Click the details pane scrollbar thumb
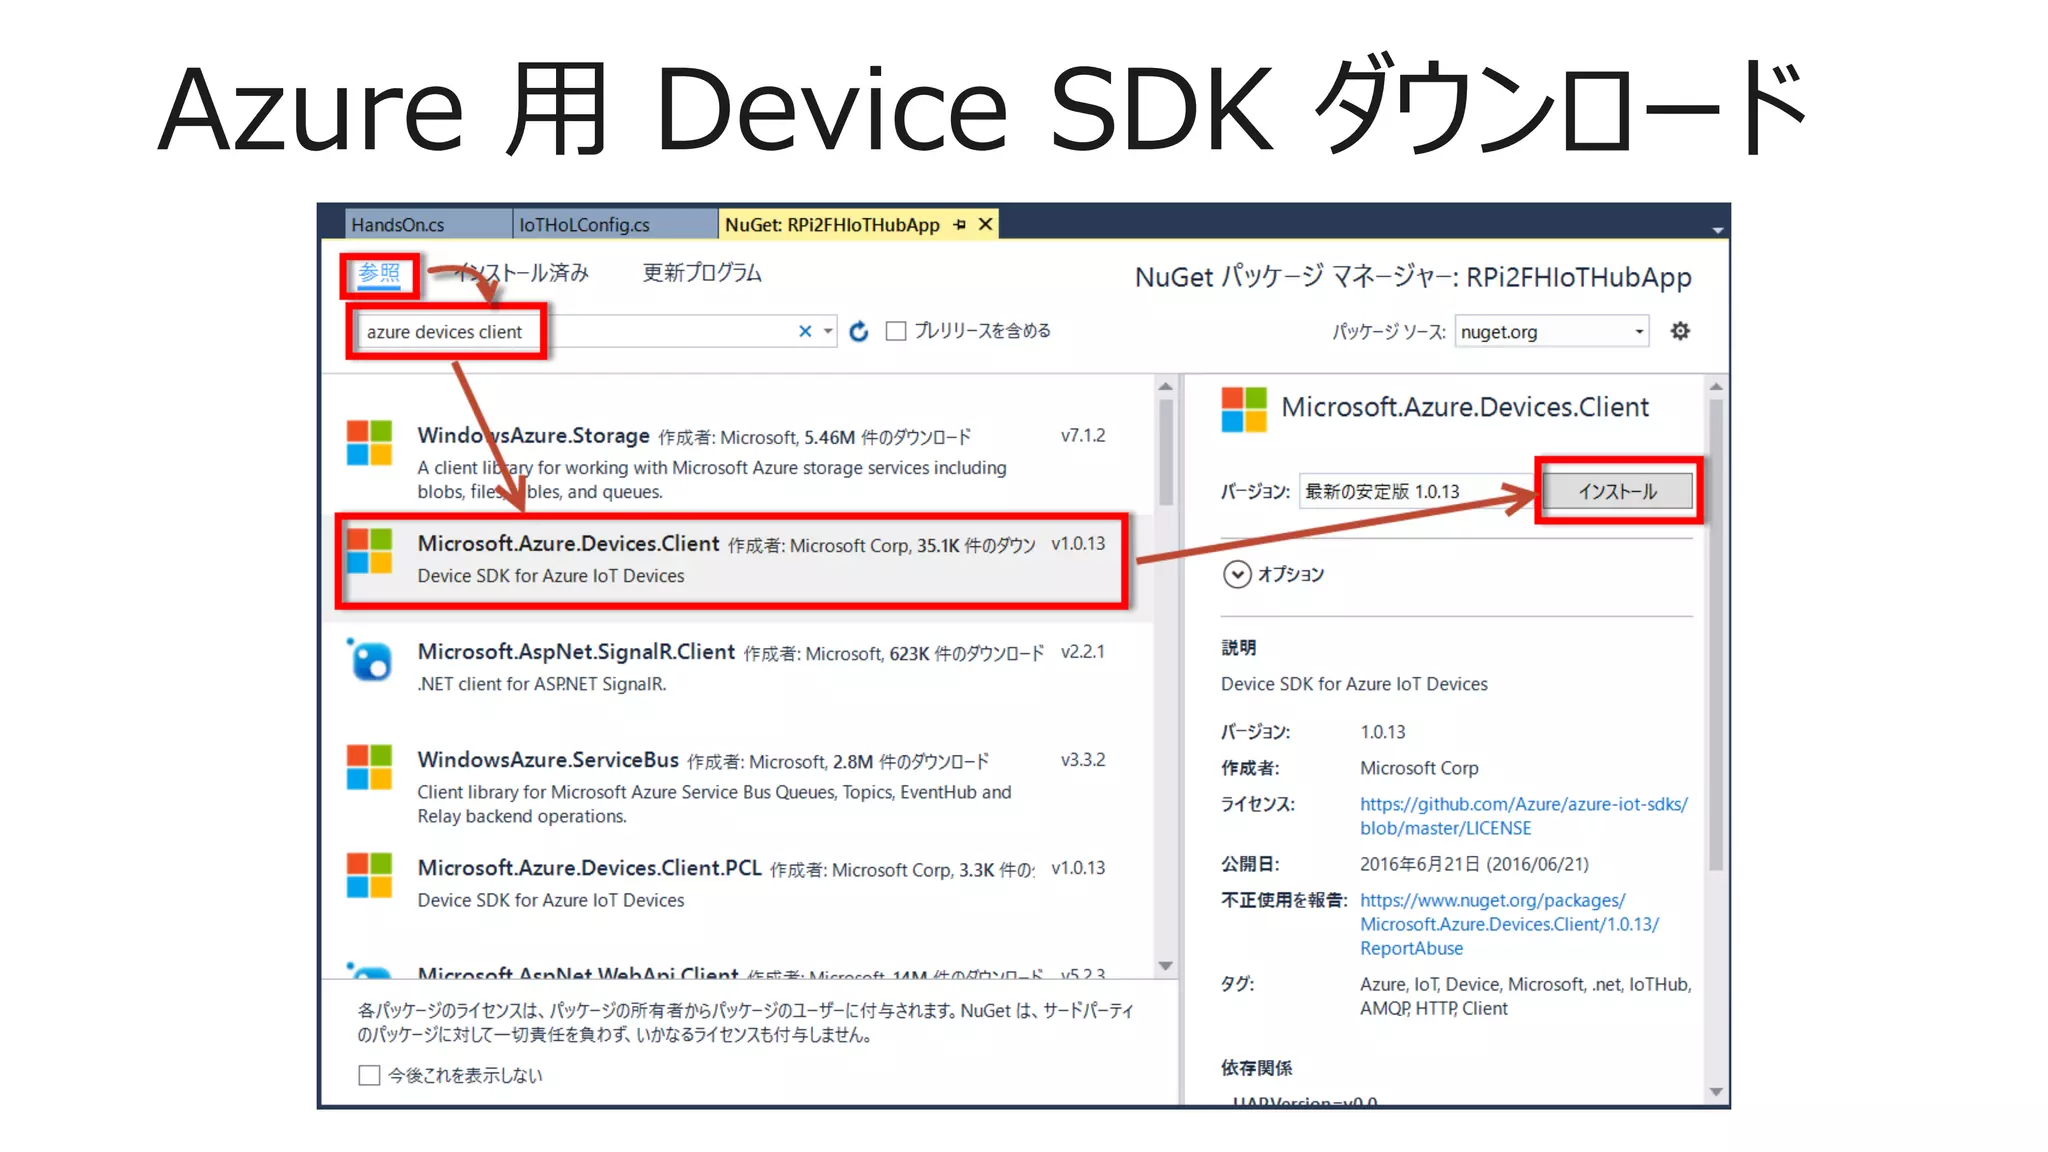This screenshot has width=2048, height=1152. (1716, 635)
